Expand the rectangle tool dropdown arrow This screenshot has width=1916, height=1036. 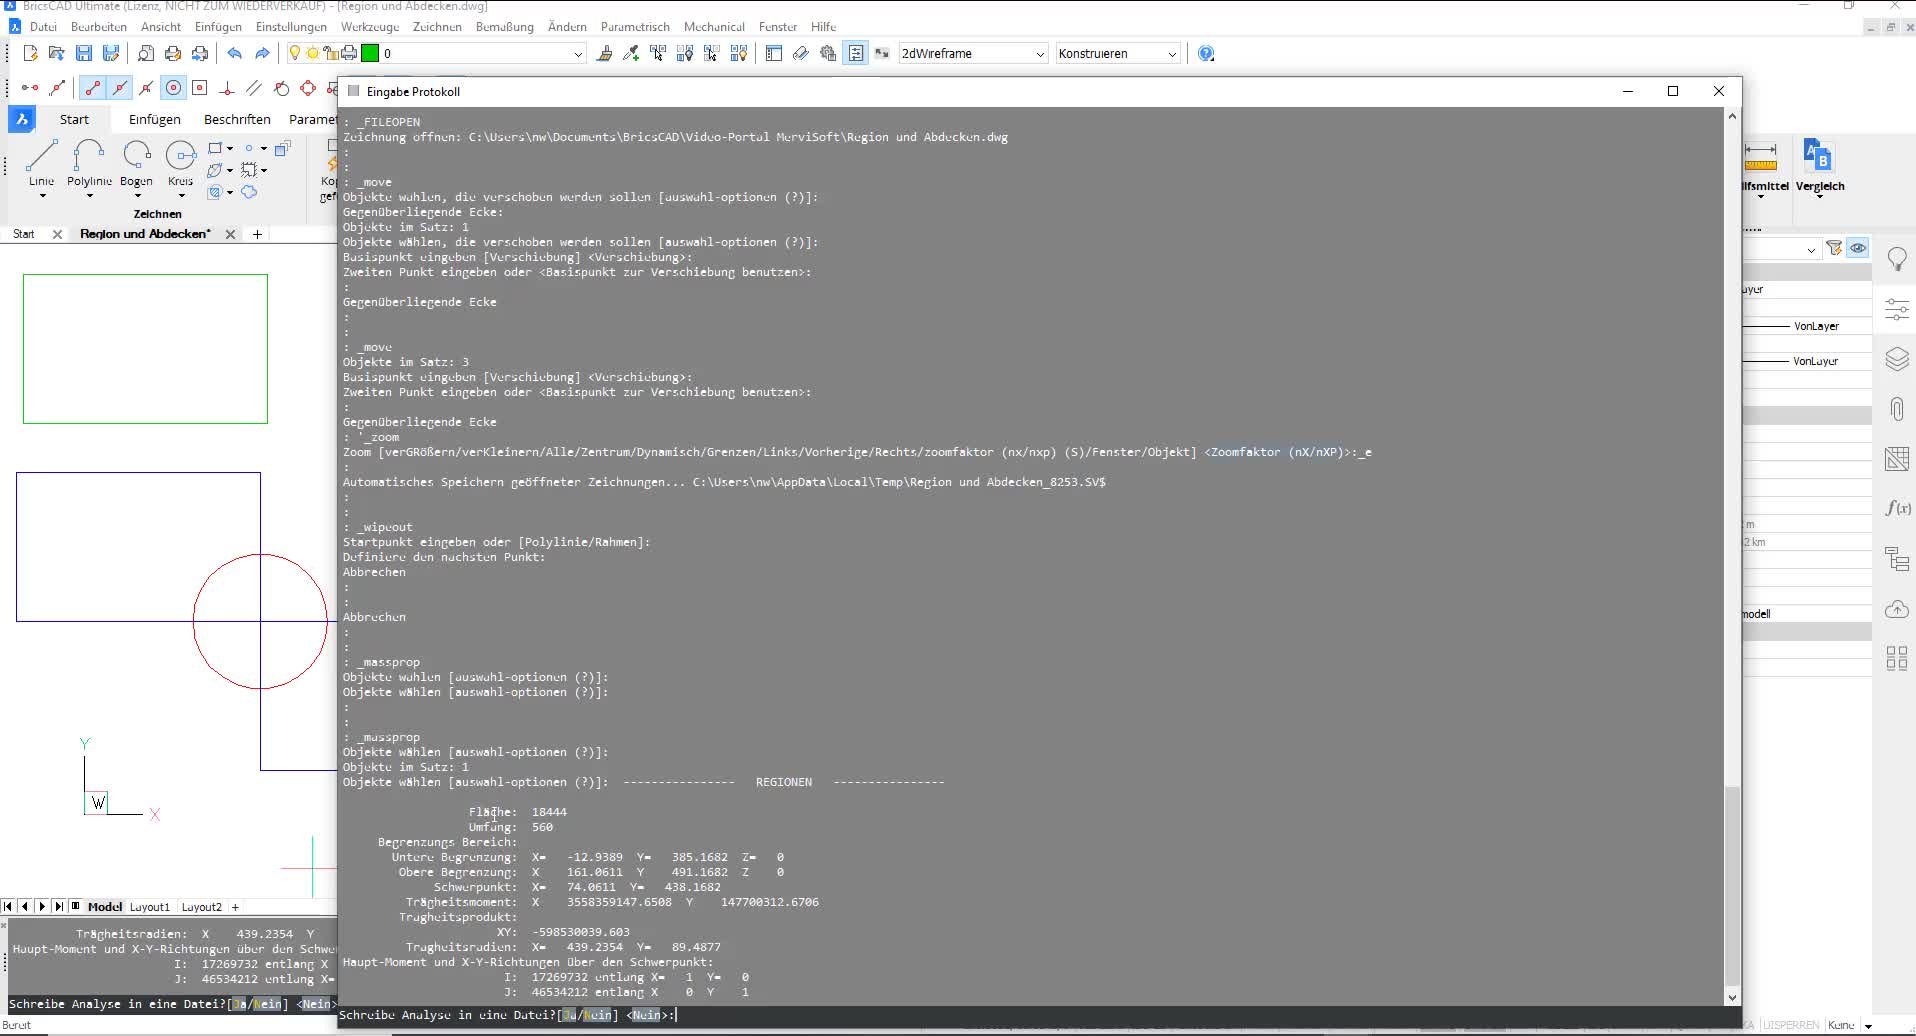click(x=230, y=148)
